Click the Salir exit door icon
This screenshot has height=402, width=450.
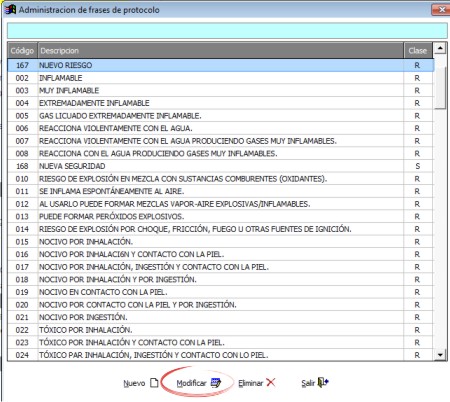click(x=323, y=382)
